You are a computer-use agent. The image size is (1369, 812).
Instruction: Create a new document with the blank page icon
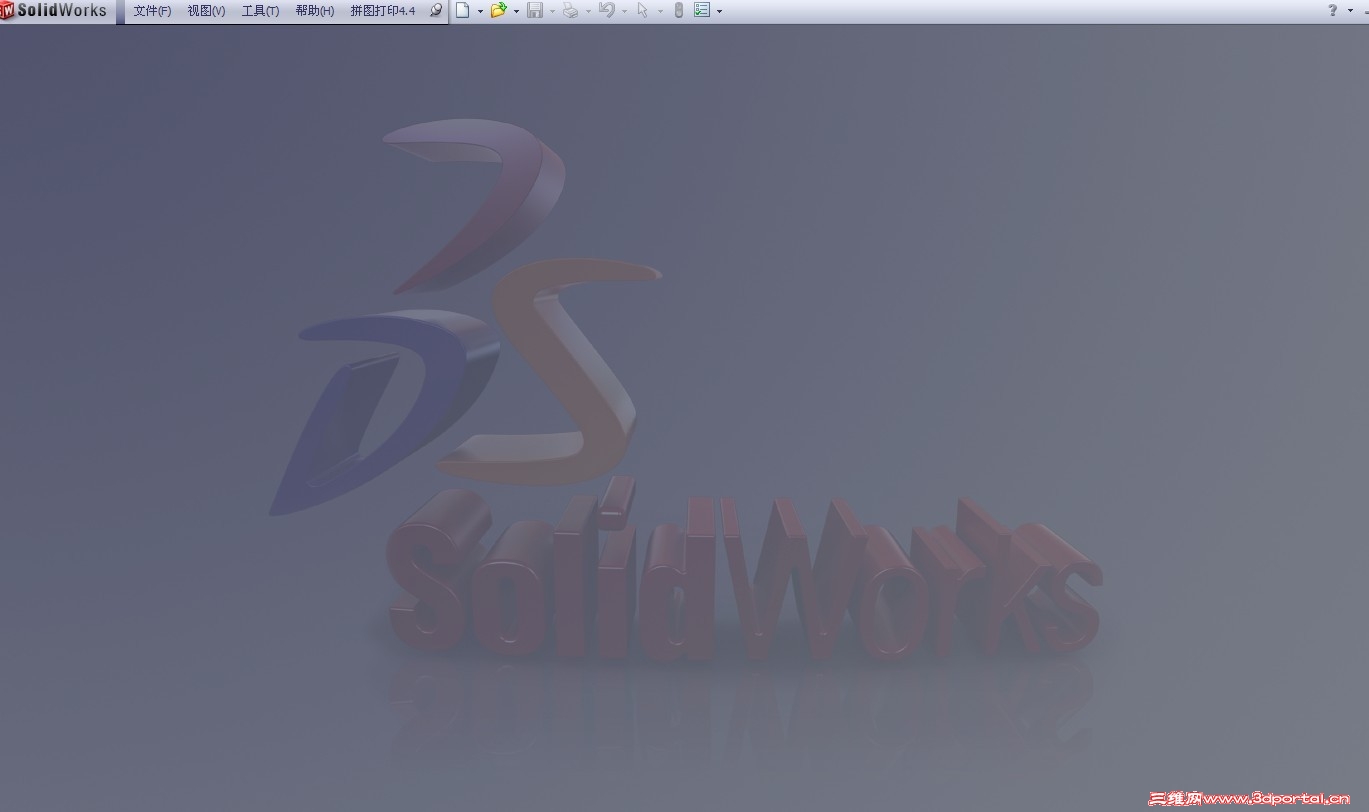462,11
